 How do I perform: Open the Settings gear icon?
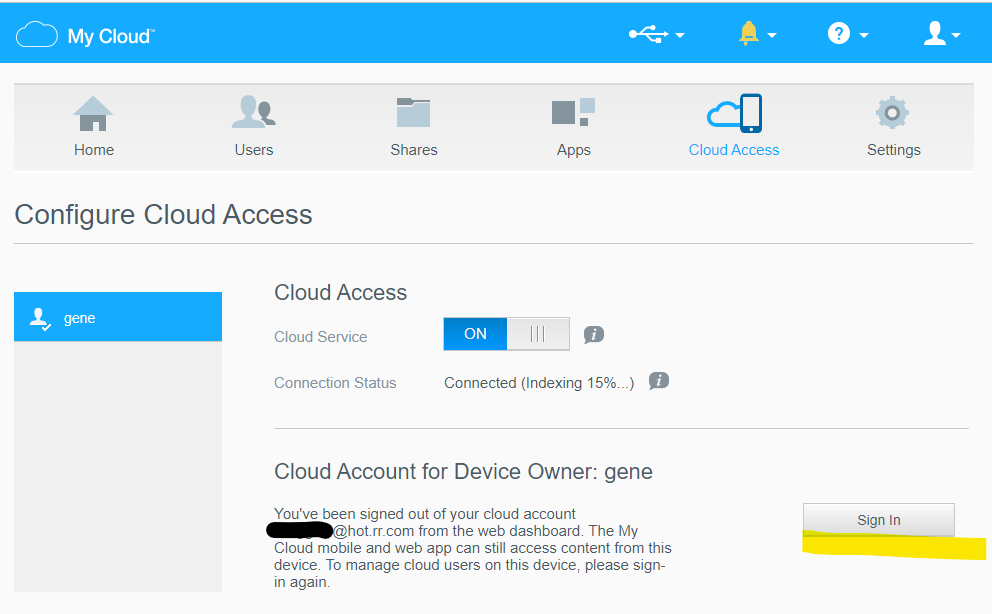893,113
